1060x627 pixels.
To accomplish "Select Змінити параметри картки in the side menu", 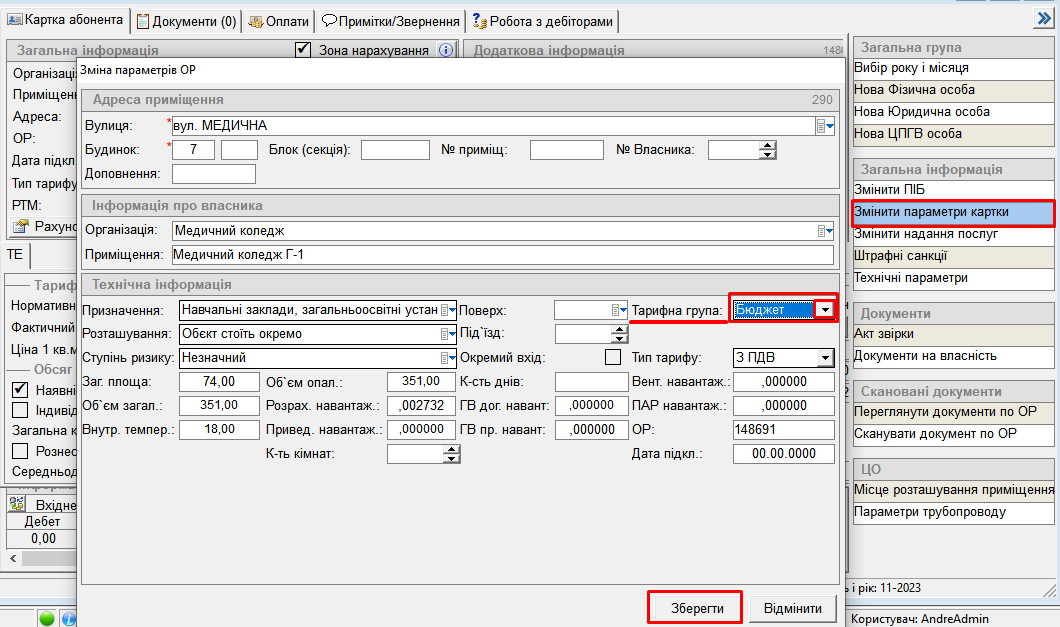I will 952,212.
